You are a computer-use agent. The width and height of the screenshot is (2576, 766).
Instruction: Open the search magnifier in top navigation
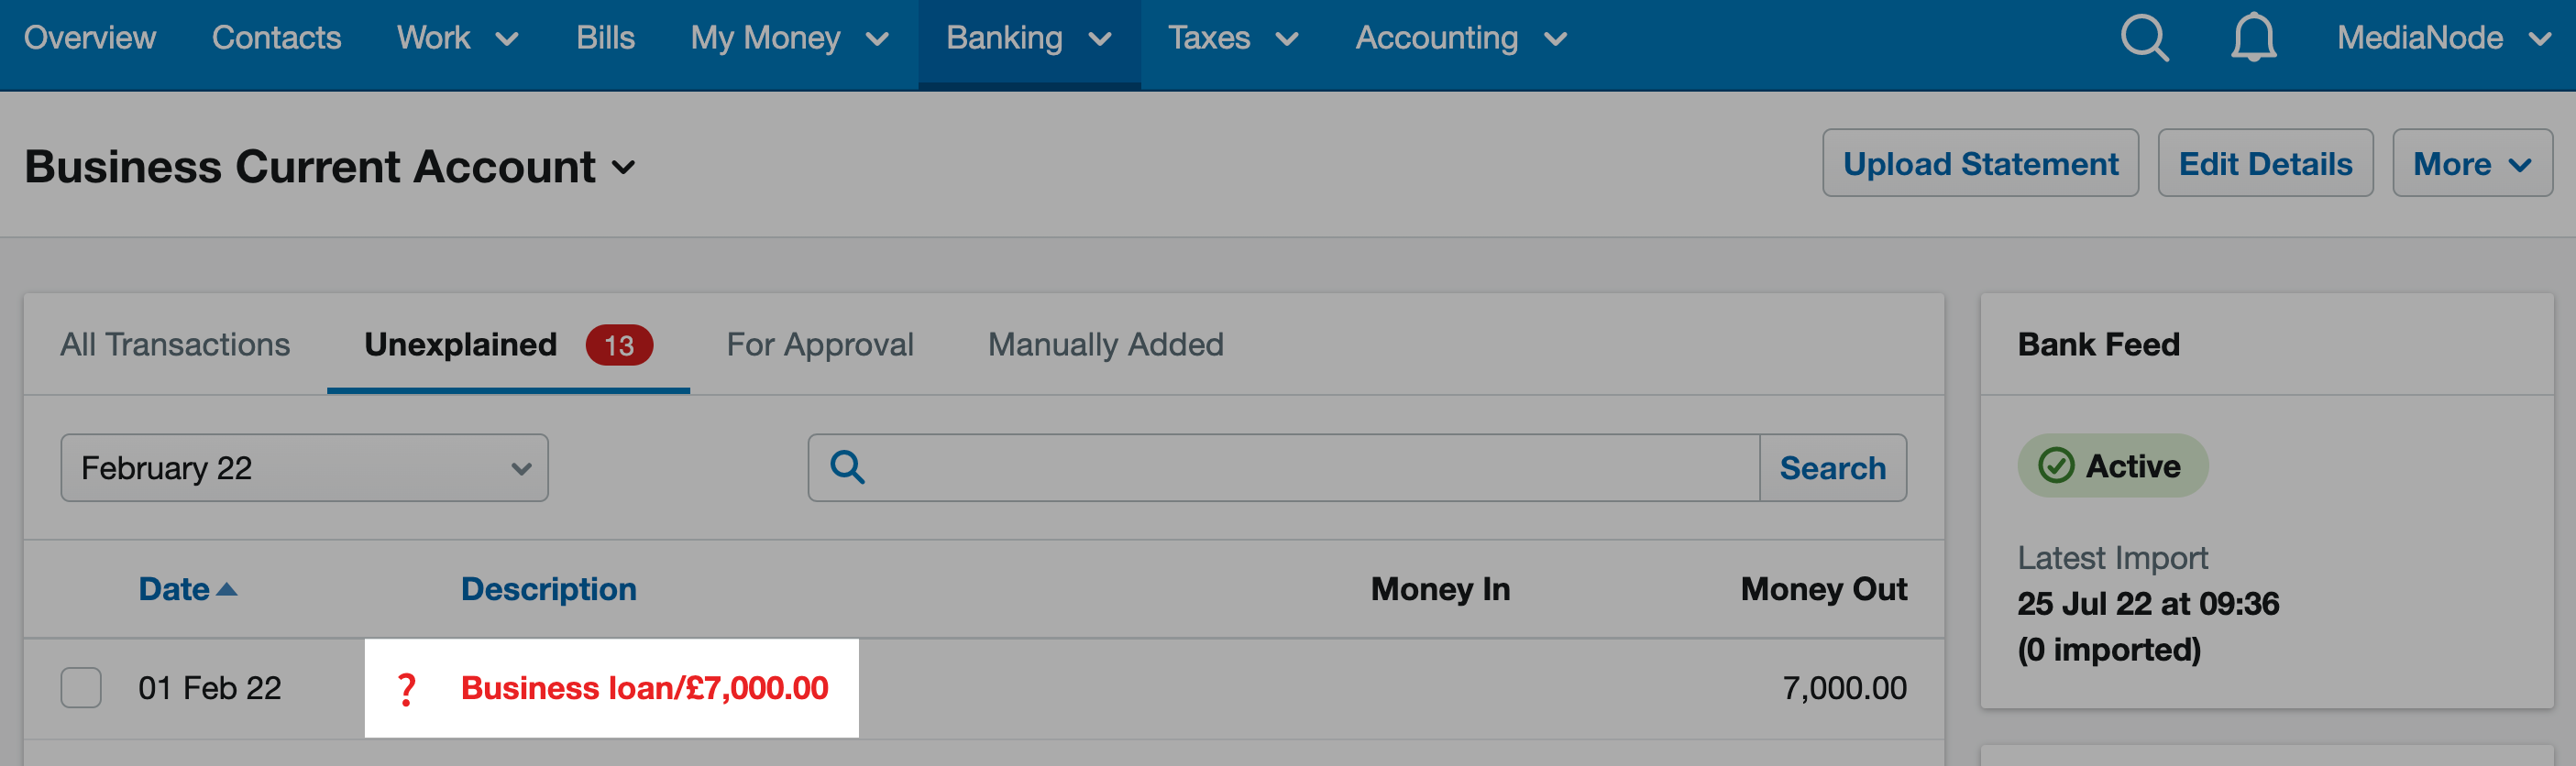point(2144,39)
